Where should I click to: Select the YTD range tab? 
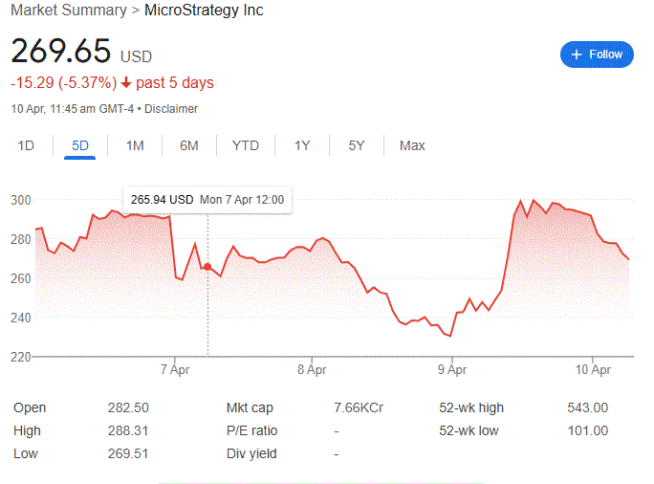245,146
